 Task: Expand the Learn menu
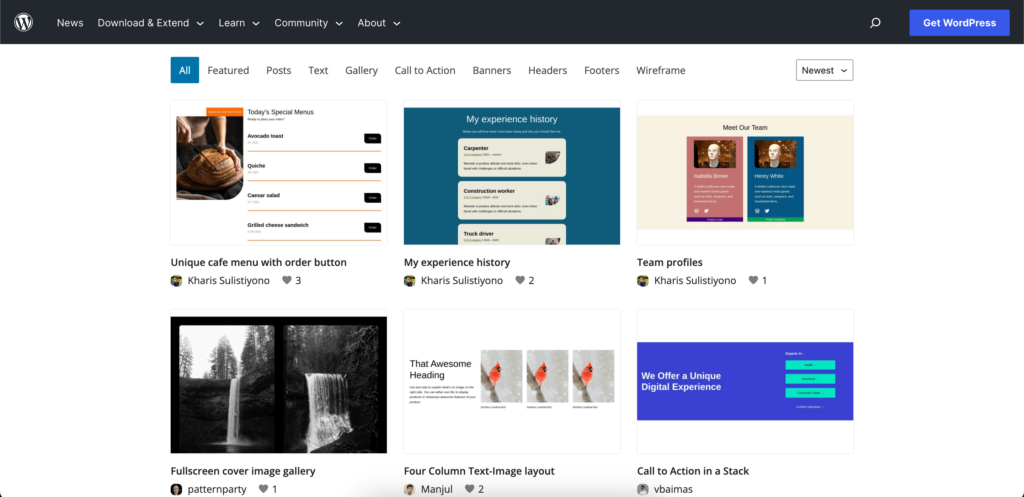(239, 23)
